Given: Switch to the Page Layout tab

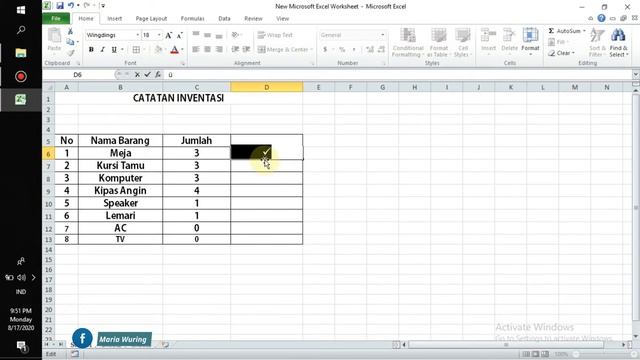Looking at the screenshot, I should (x=151, y=18).
